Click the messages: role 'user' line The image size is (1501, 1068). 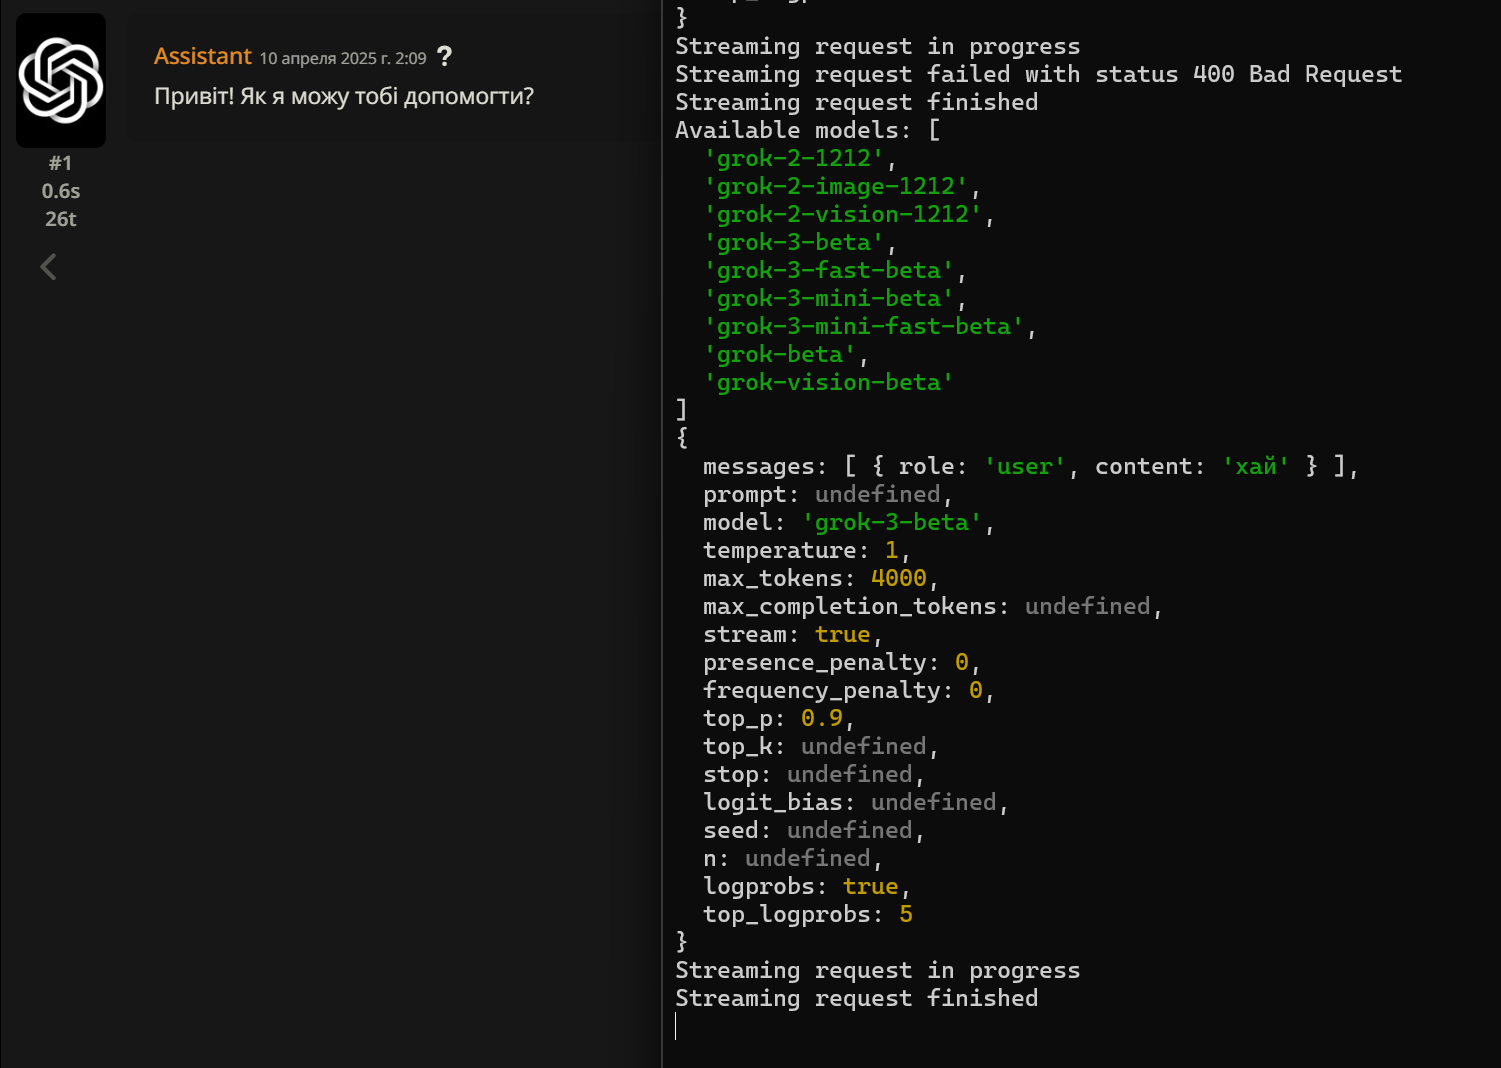point(1031,466)
